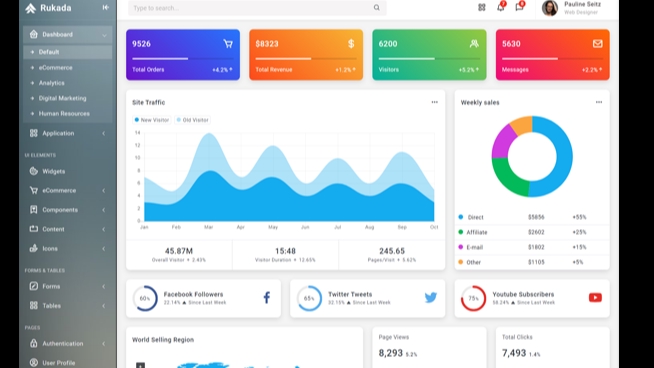654x368 pixels.
Task: Open the apps grid icon in header
Action: click(482, 8)
